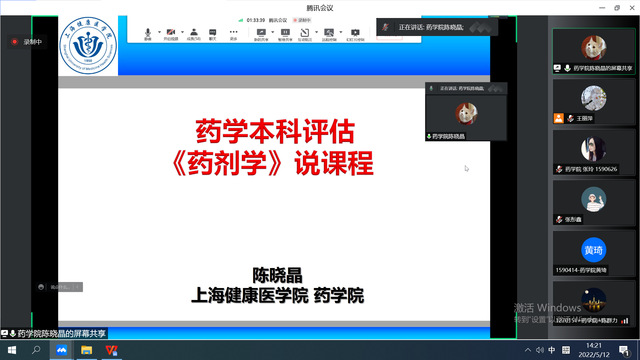The image size is (640, 360).
Task: Mute the microphone in the shared toolbar
Action: (148, 34)
